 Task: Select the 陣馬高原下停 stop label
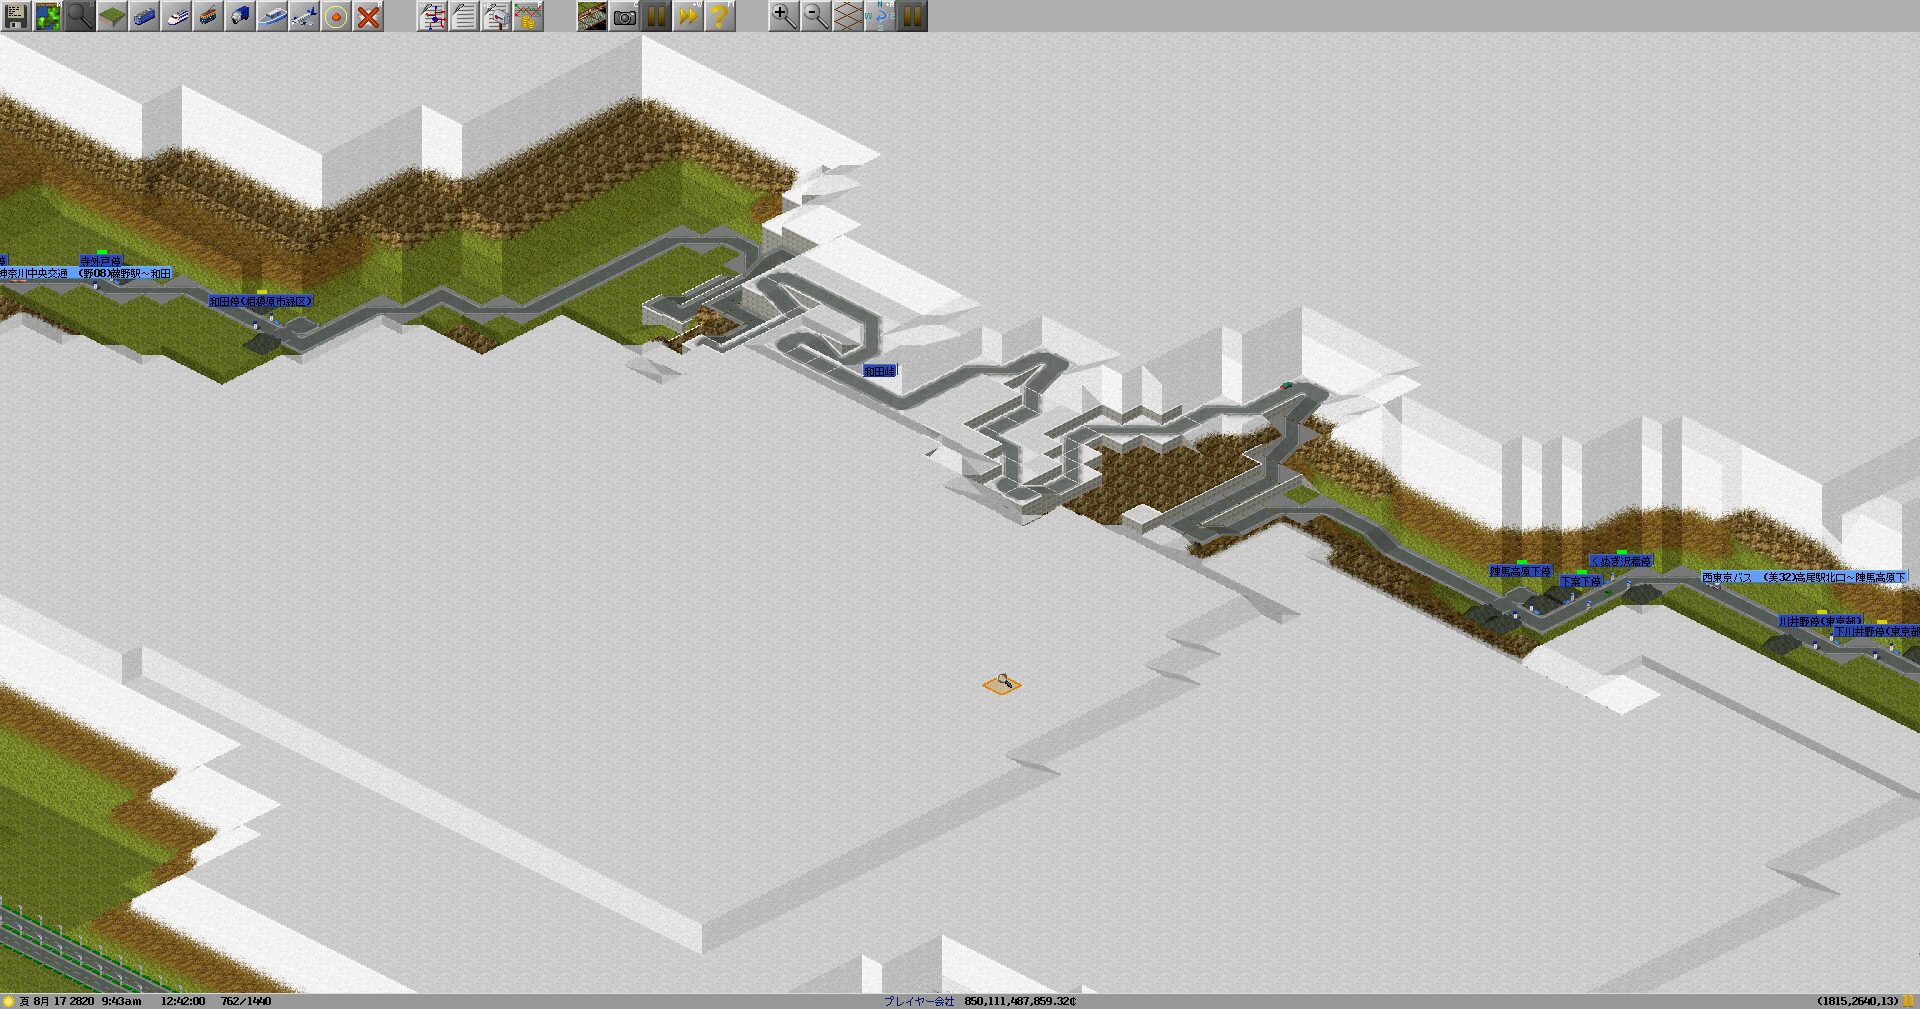pos(1521,571)
